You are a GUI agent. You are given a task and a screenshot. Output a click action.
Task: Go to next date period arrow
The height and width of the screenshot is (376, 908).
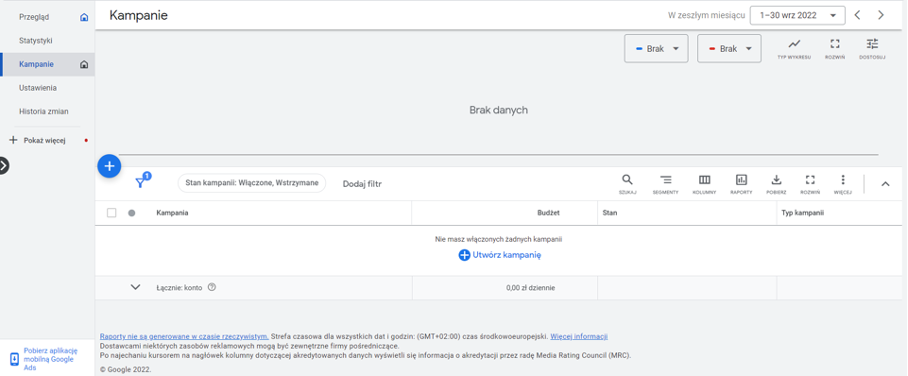pyautogui.click(x=881, y=15)
